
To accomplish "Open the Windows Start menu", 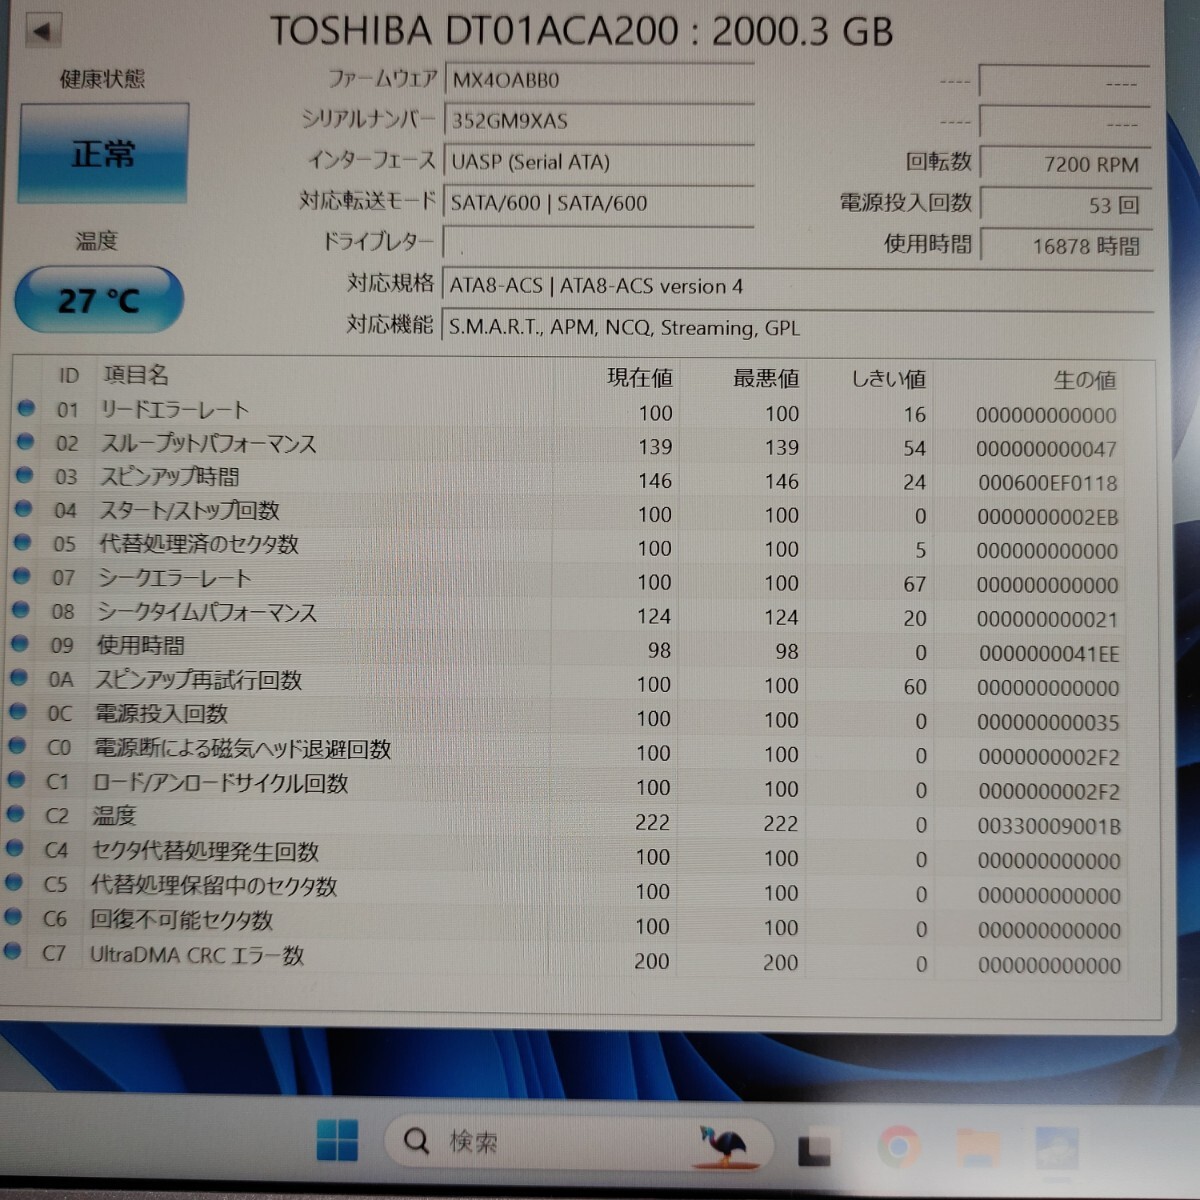I will point(337,1141).
